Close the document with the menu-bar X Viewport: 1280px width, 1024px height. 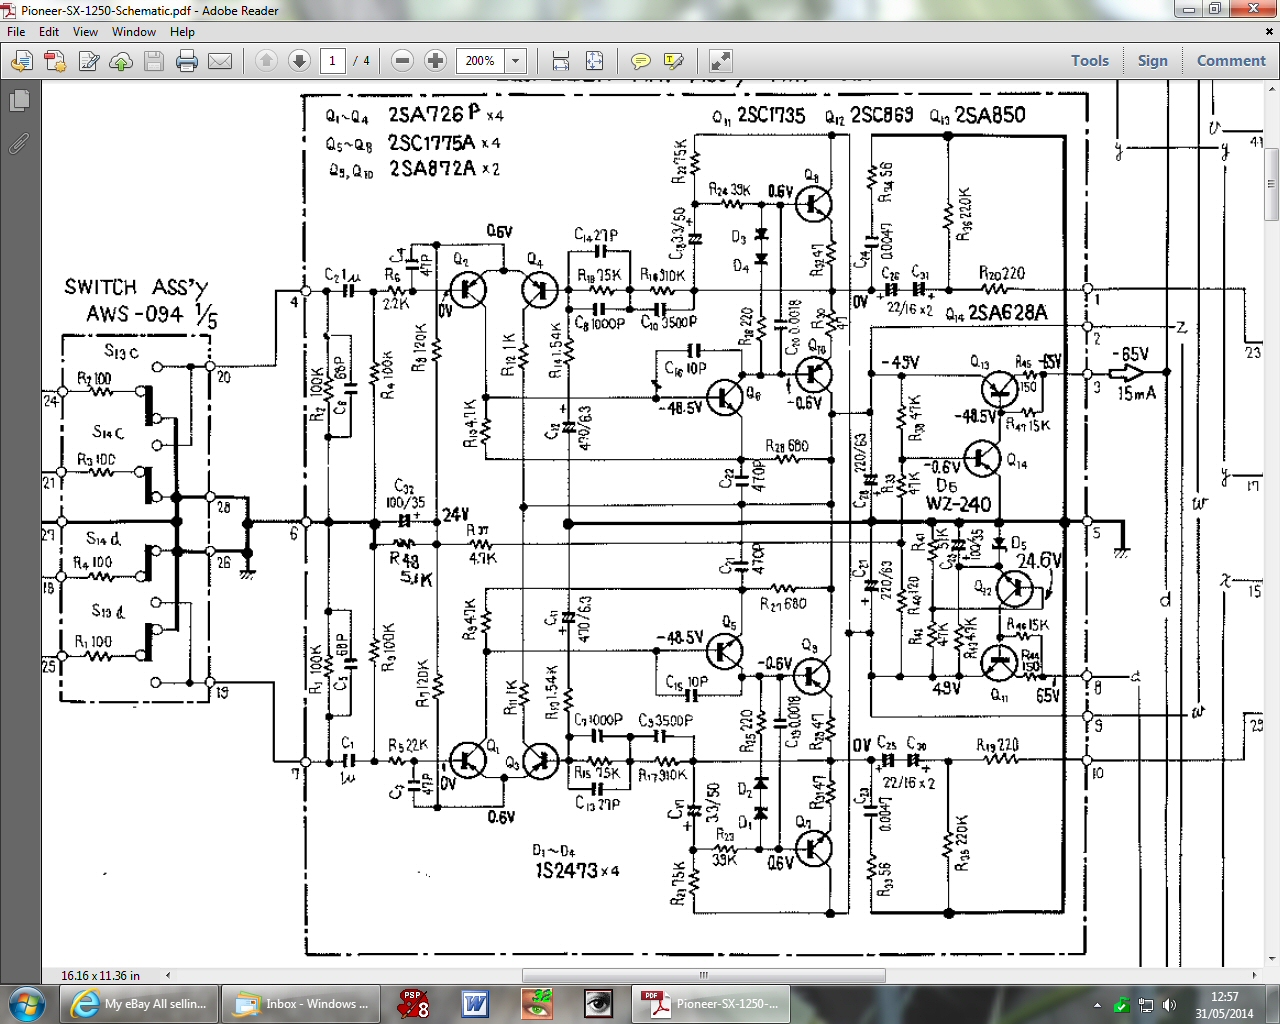pos(1270,31)
